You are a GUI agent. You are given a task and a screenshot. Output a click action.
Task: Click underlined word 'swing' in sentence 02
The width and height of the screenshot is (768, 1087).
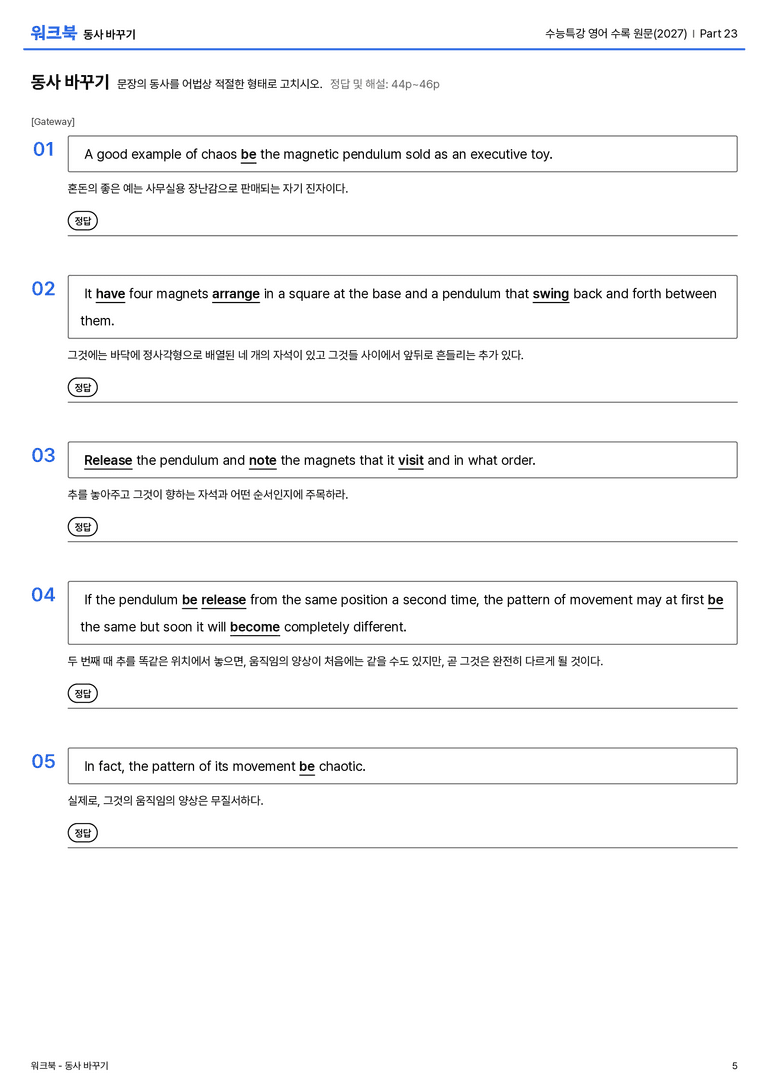click(551, 294)
